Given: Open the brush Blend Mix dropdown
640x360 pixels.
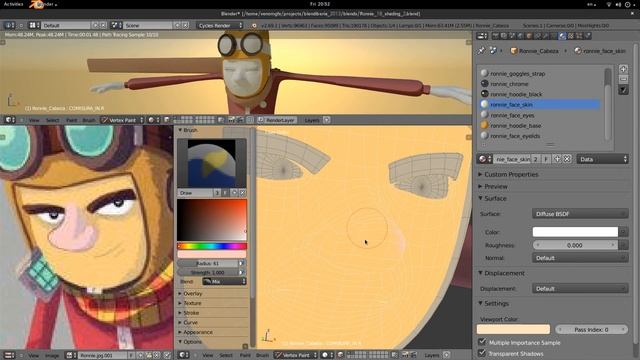Looking at the screenshot, I should 224,281.
